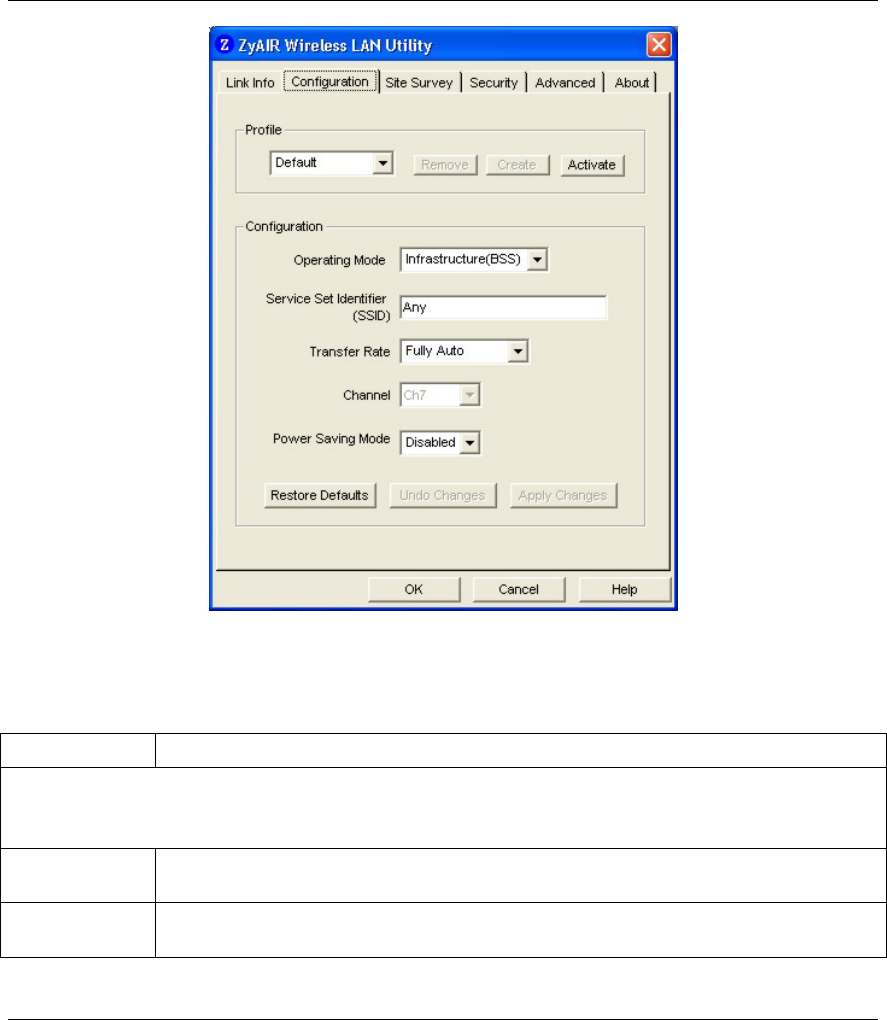Click the Transfer Rate label
This screenshot has width=887, height=1020.
click(350, 352)
